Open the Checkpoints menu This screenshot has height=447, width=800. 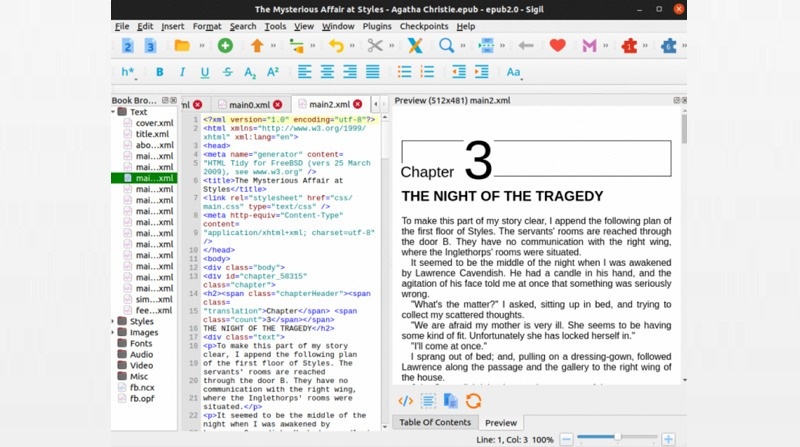tap(424, 27)
